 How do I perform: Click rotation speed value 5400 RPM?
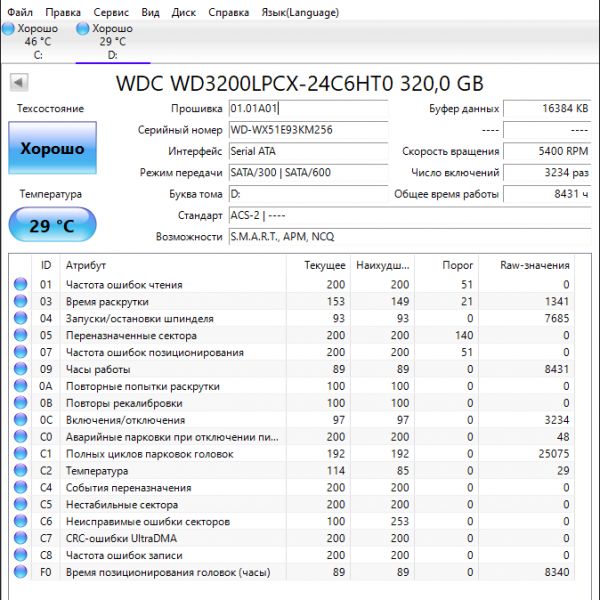547,151
